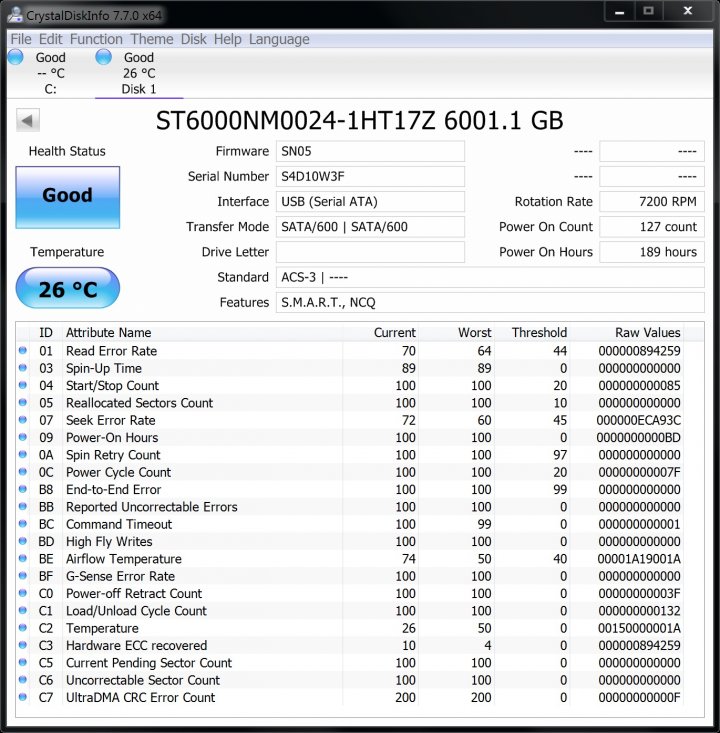Open the Function menu
Screen dimensions: 720x733
96,39
